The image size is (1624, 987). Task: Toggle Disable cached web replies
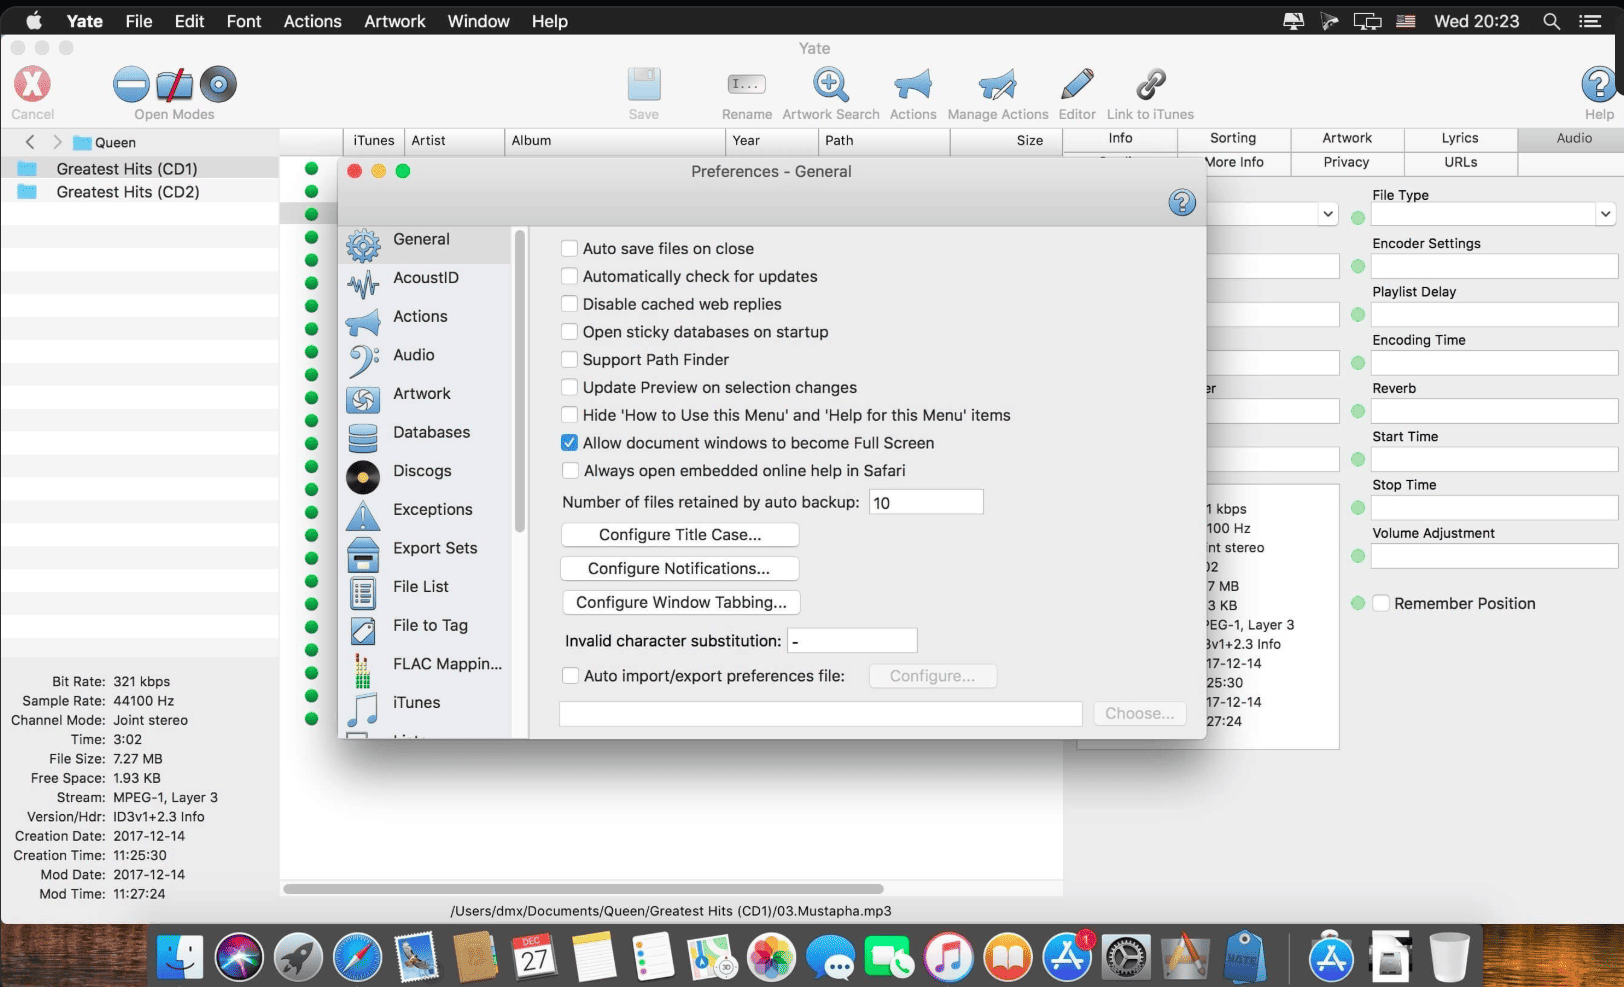pyautogui.click(x=570, y=305)
